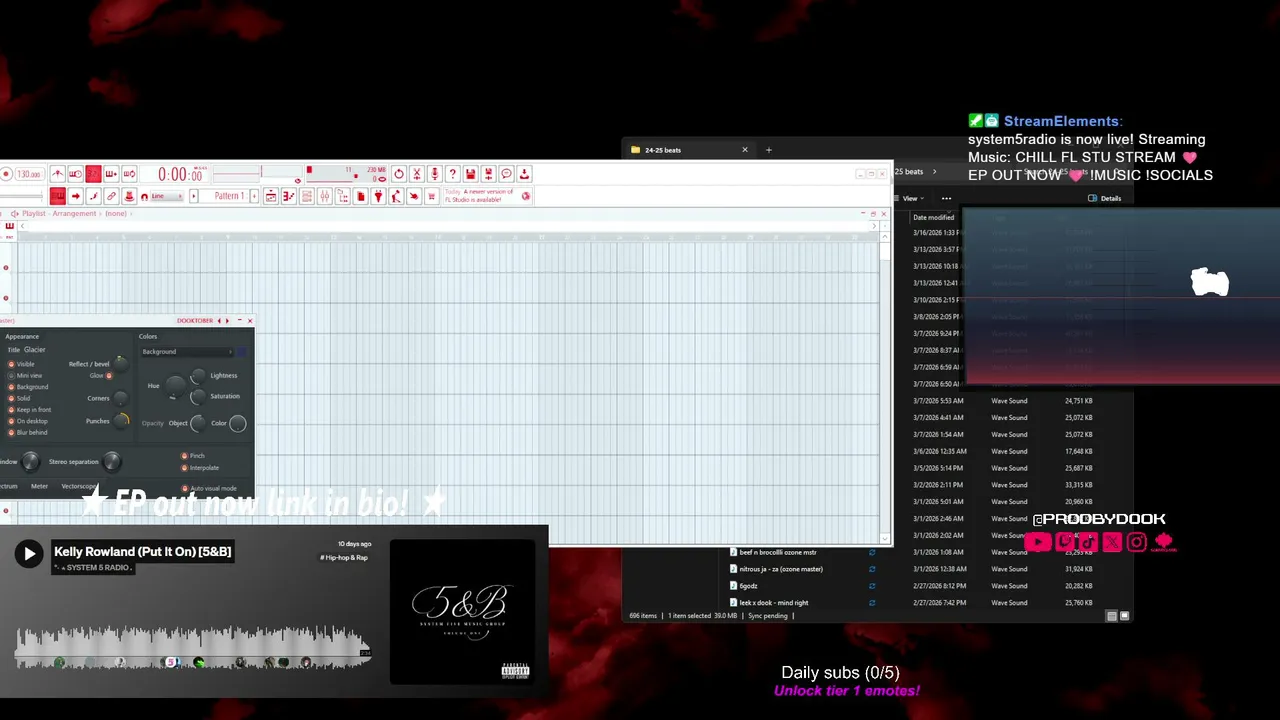Click the newer version available notice

point(479,196)
